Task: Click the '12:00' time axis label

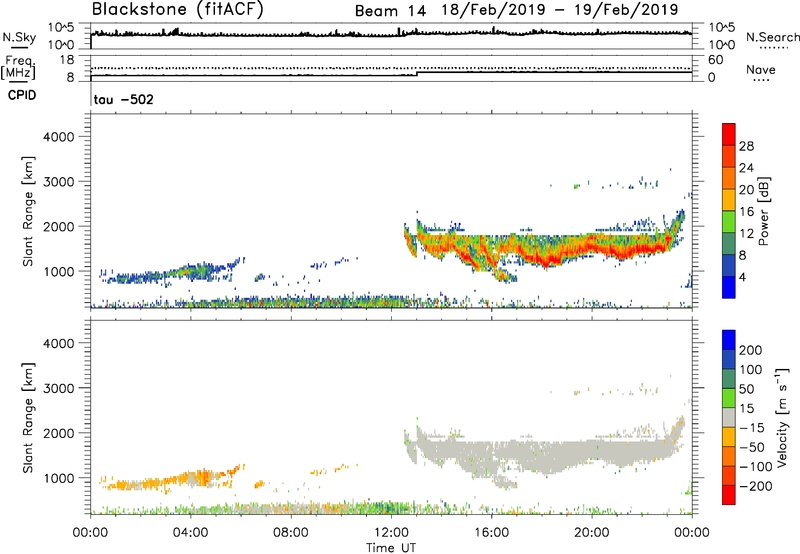Action: click(391, 533)
